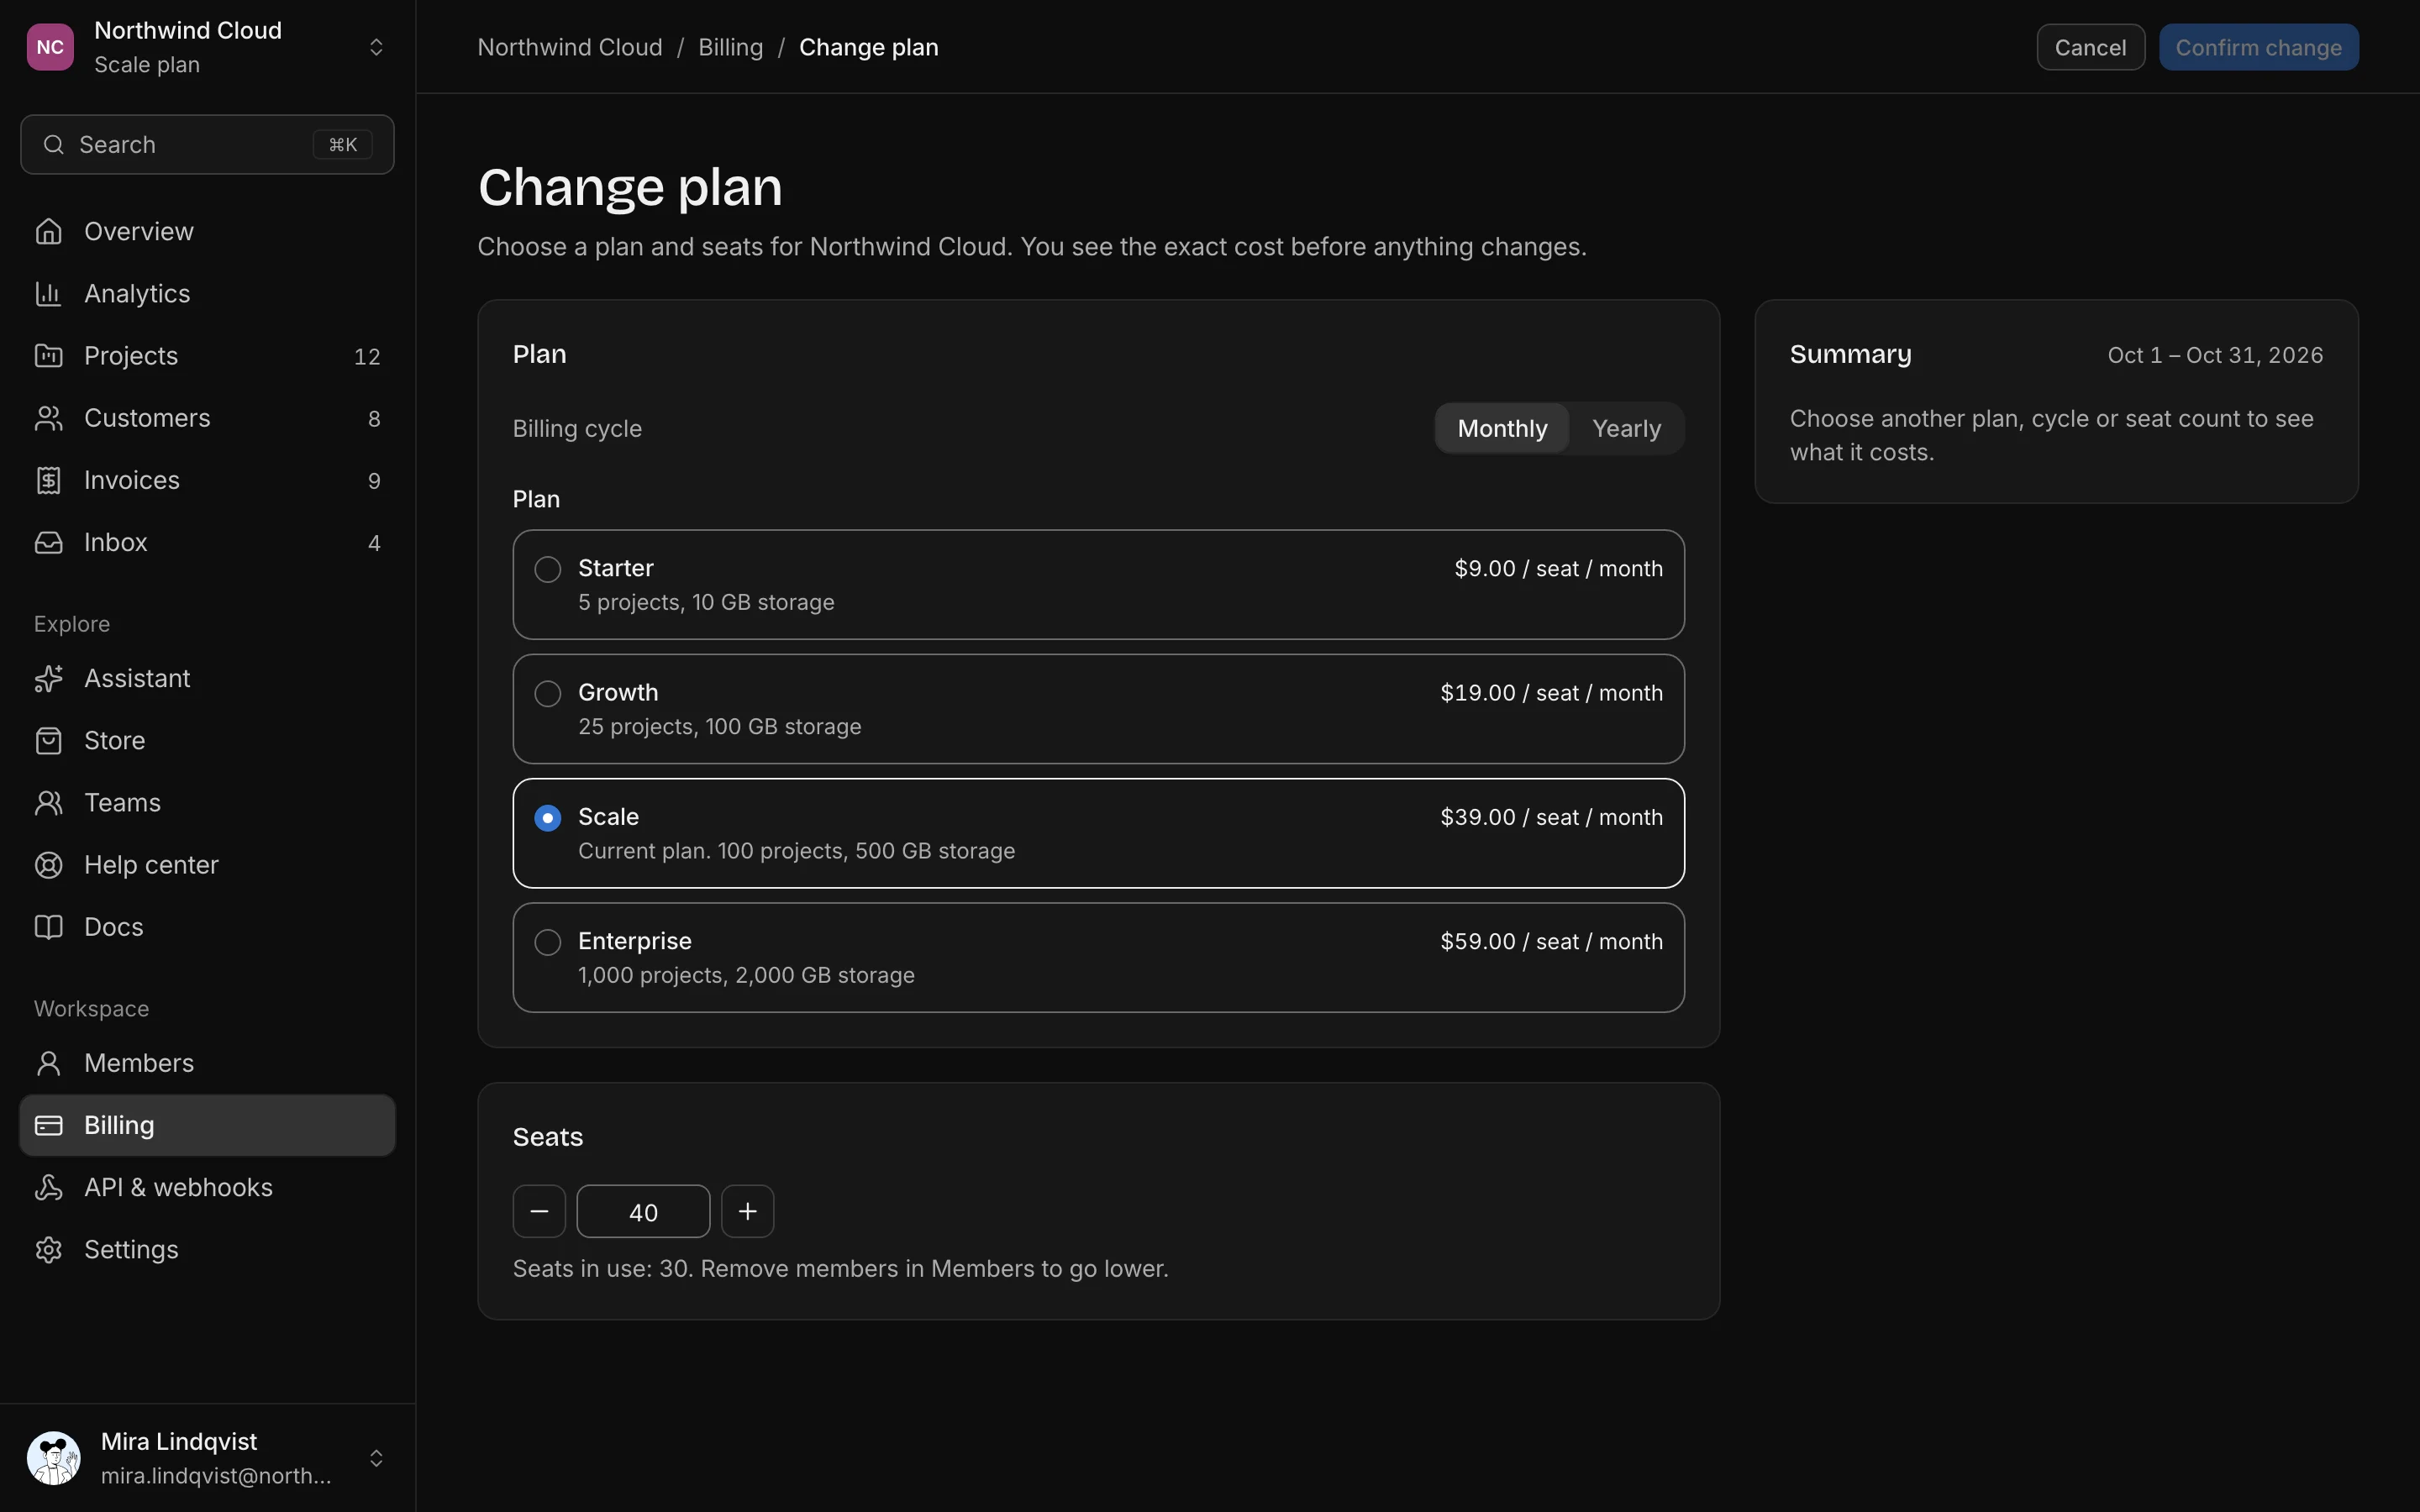Switch billing cycle to Yearly
Screen dimensions: 2420x1512
click(1626, 428)
